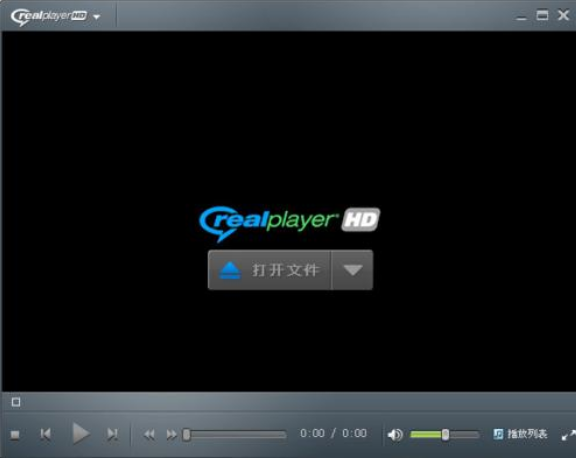Click the small square above the stop button
This screenshot has height=458, width=576.
coord(16,402)
